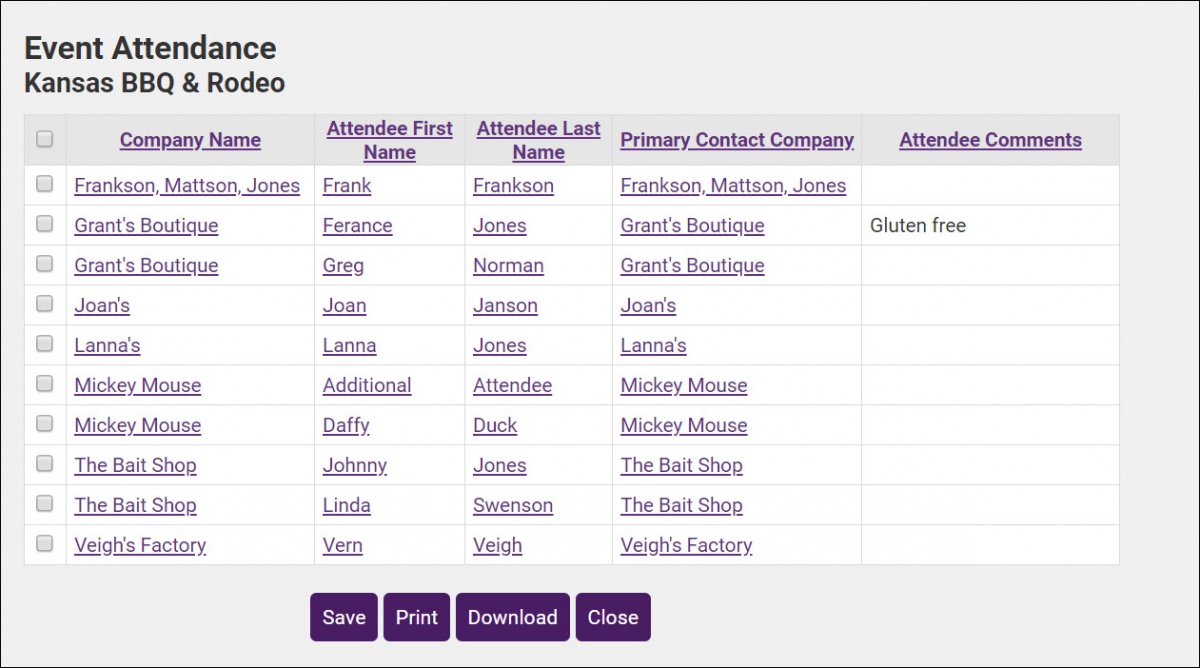Screen dimensions: 1200x668
Task: Open Veigh's Factory primary contact company link
Action: (686, 546)
